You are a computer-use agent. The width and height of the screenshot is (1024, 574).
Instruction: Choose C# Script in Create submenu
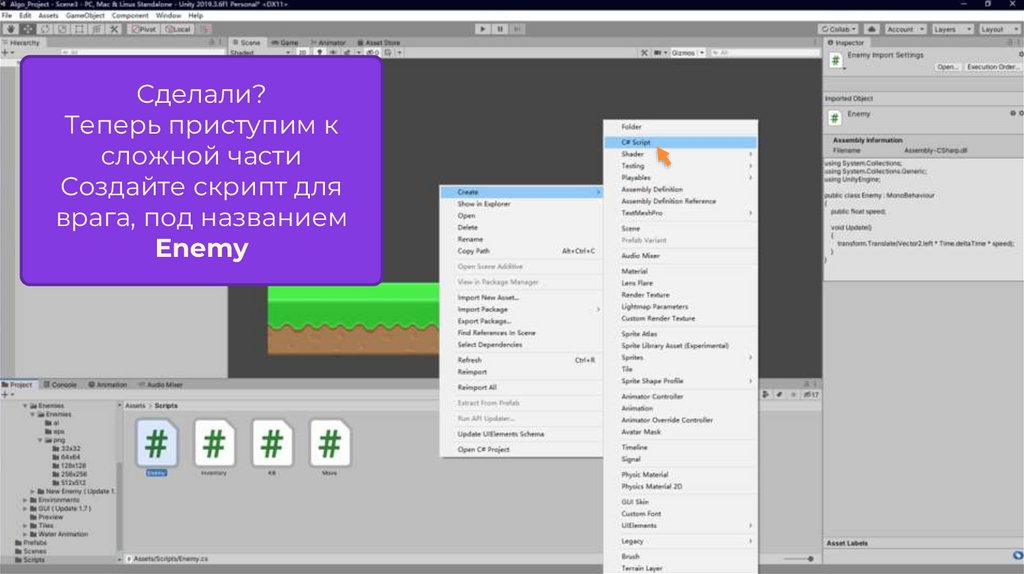680,142
